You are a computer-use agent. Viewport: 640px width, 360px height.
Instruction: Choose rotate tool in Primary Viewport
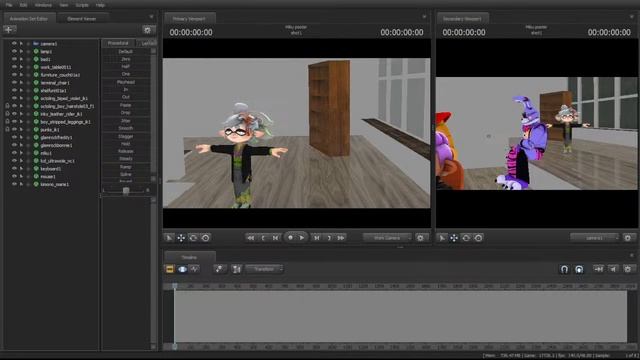[193, 238]
